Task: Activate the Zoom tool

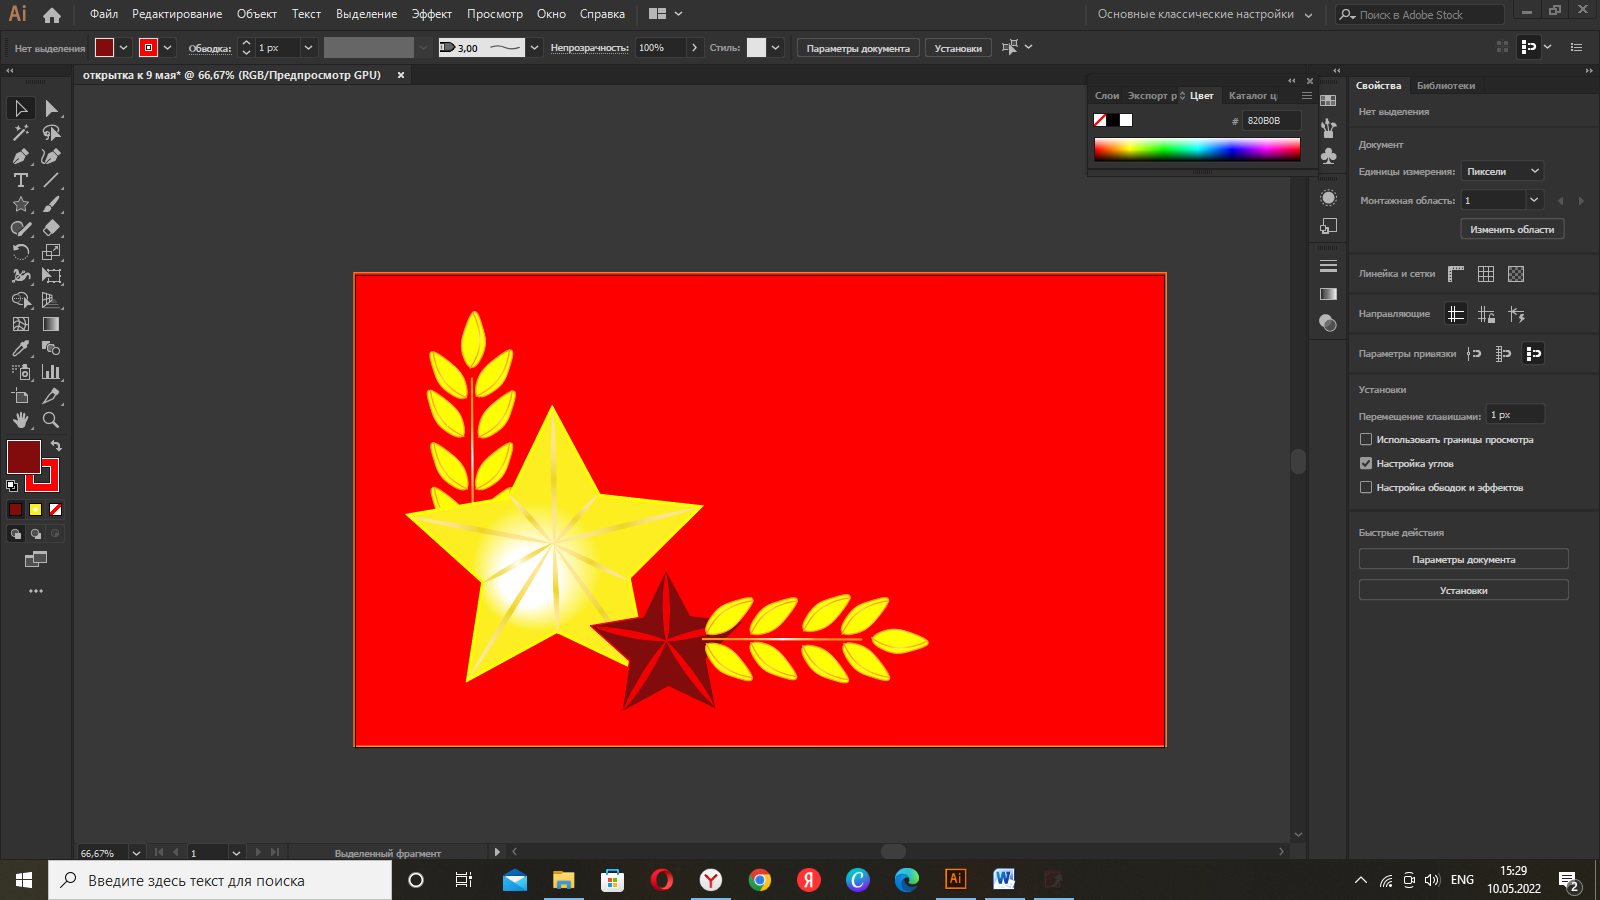Action: coord(51,420)
